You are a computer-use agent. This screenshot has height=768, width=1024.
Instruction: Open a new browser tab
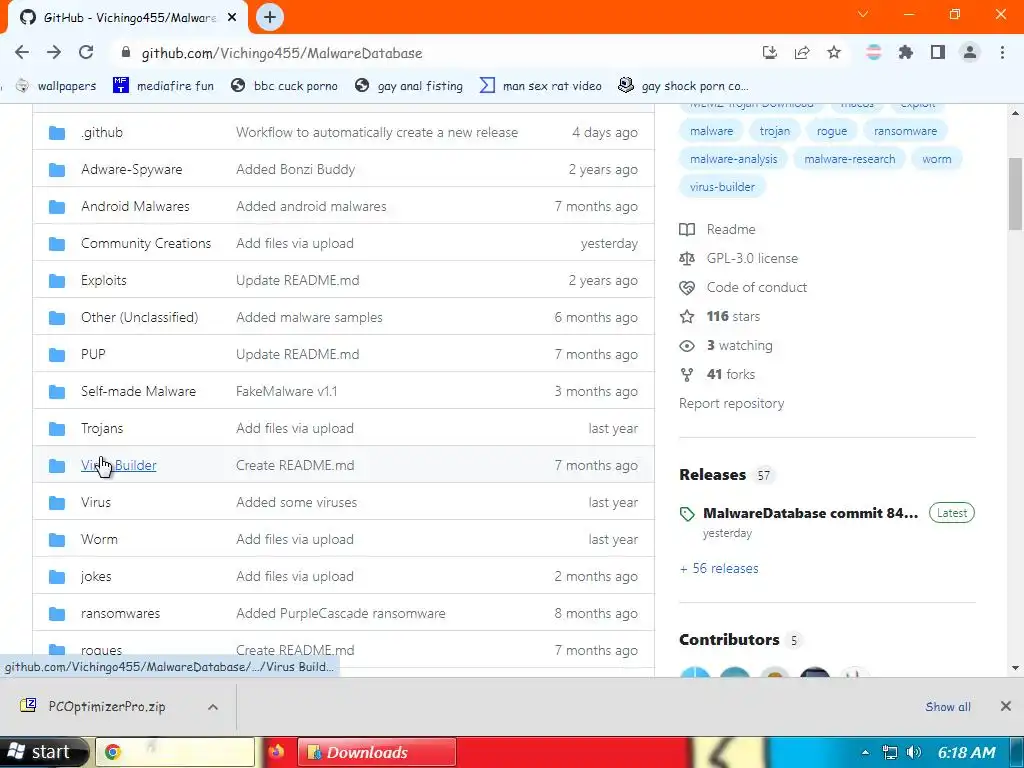(270, 17)
